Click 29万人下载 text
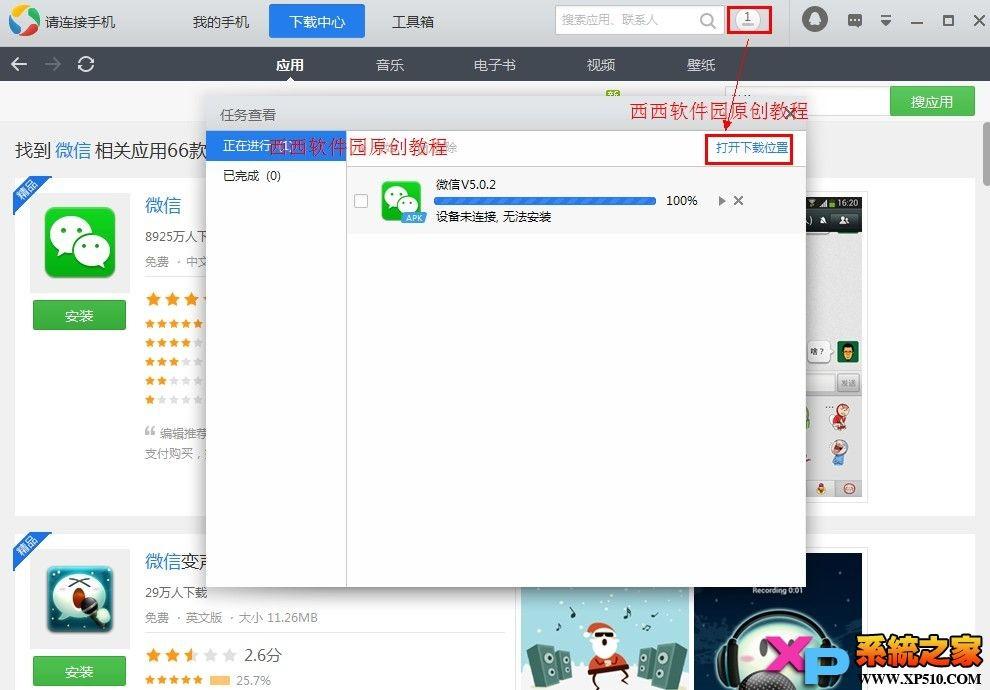Viewport: 990px width, 690px height. pos(176,592)
